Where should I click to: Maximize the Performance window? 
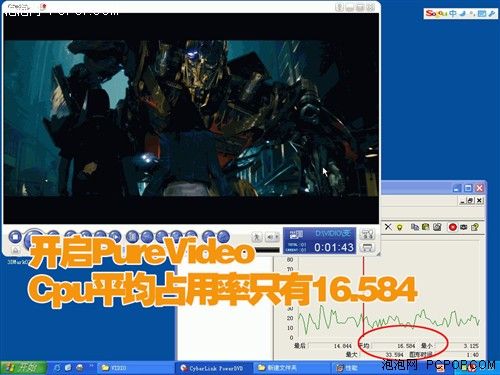click(x=468, y=188)
